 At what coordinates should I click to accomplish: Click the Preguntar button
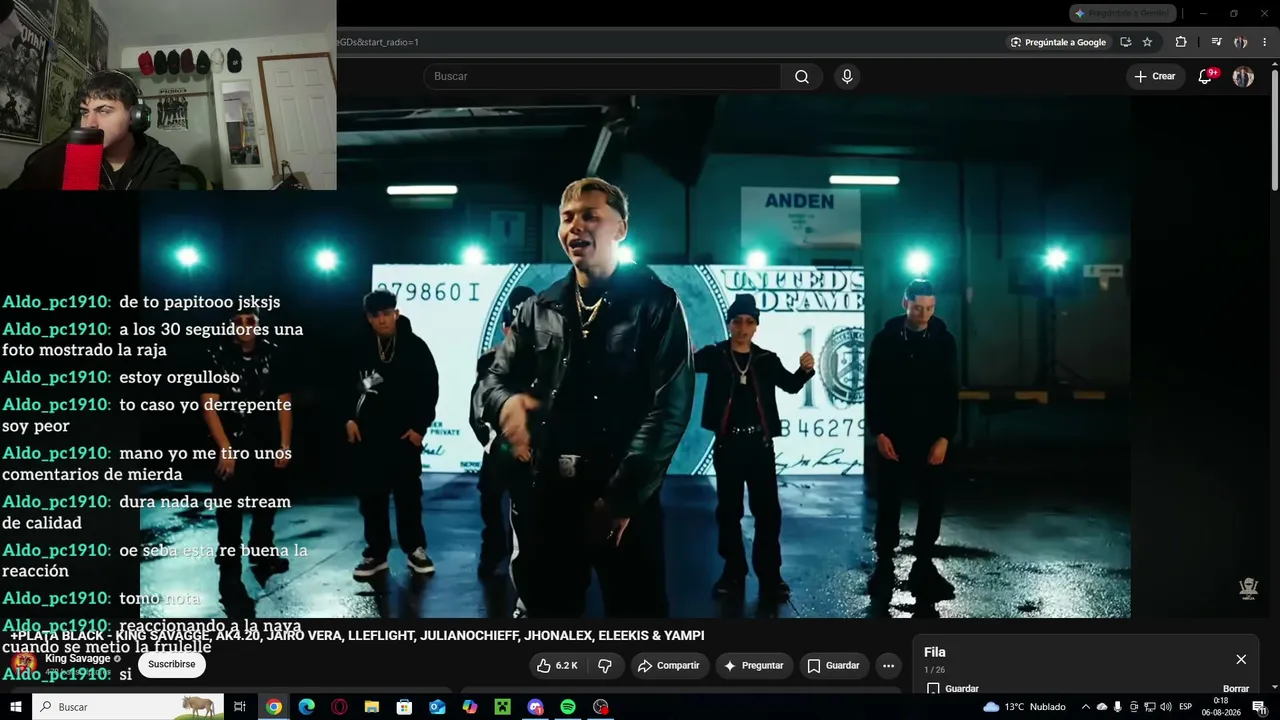point(754,666)
